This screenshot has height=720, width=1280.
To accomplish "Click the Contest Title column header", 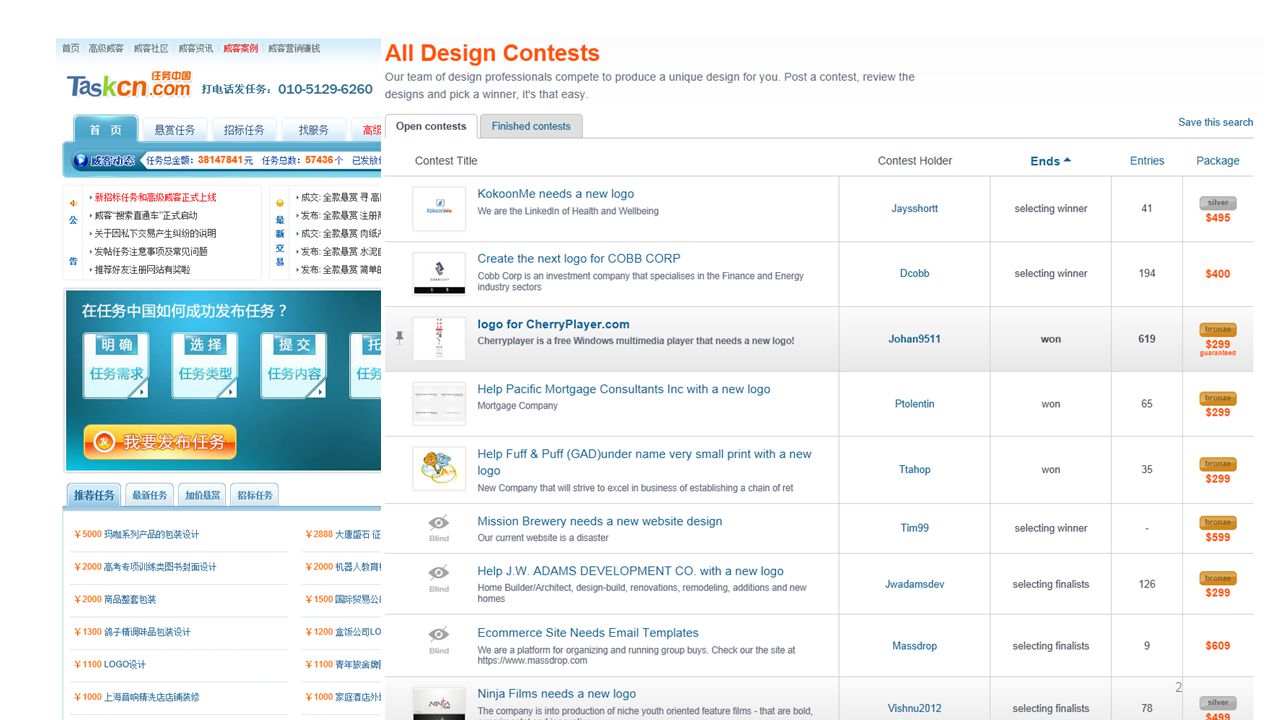I will point(446,161).
